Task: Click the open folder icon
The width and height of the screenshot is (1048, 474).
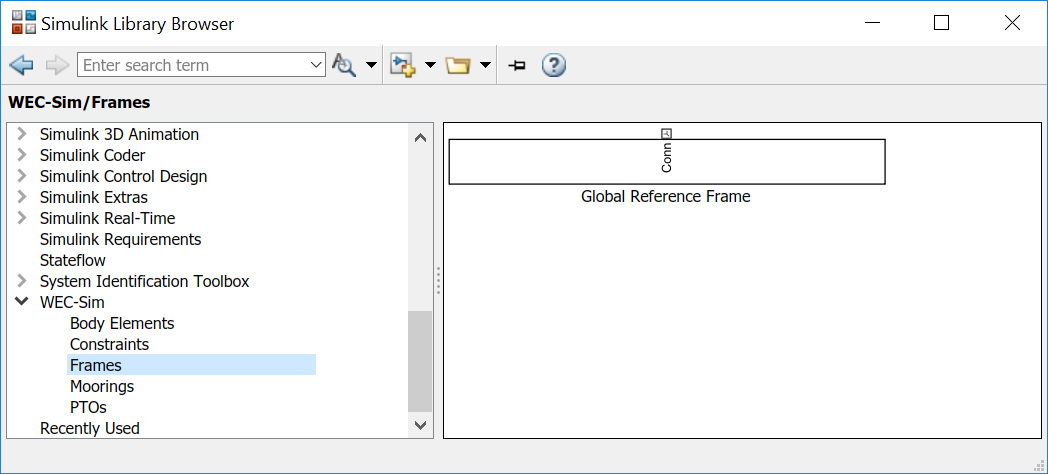Action: pyautogui.click(x=458, y=65)
